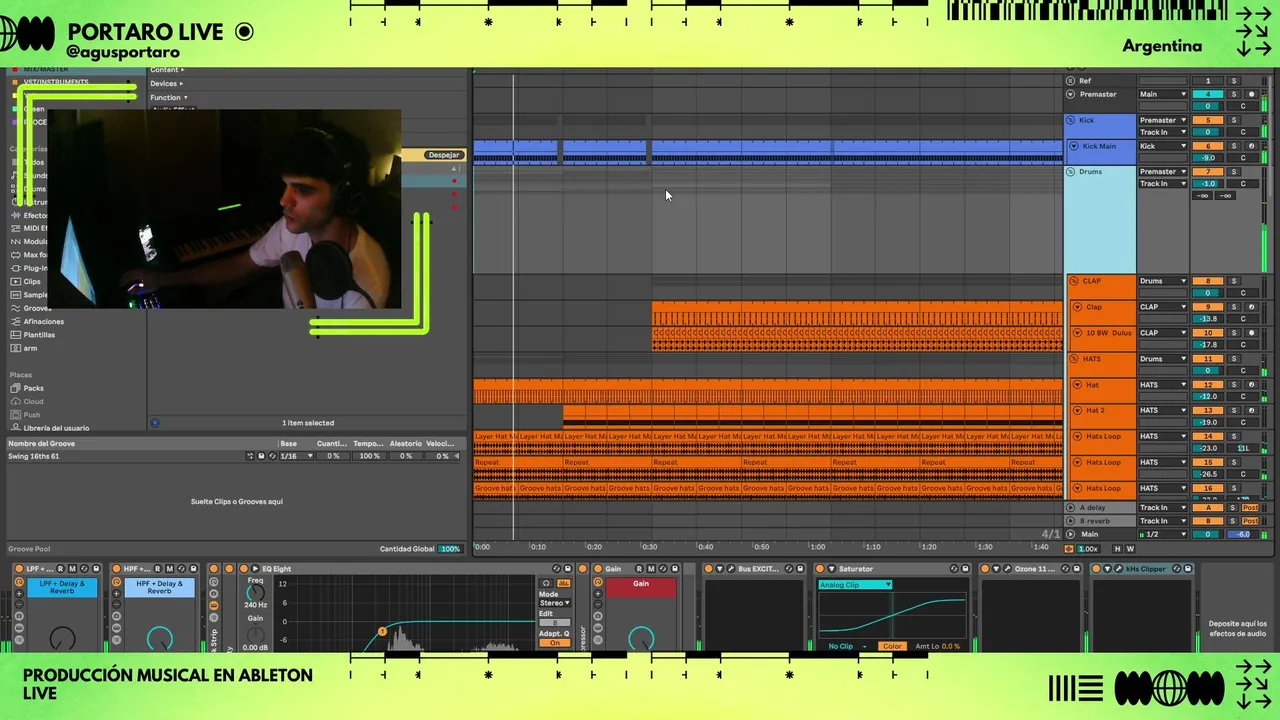Viewport: 1280px width, 720px height.
Task: Open the Saturator Analog Clip curve dropdown
Action: point(855,585)
